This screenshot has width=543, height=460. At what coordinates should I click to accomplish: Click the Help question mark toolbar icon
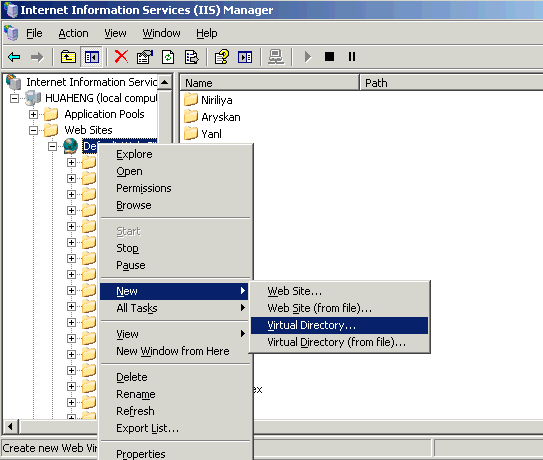click(222, 57)
